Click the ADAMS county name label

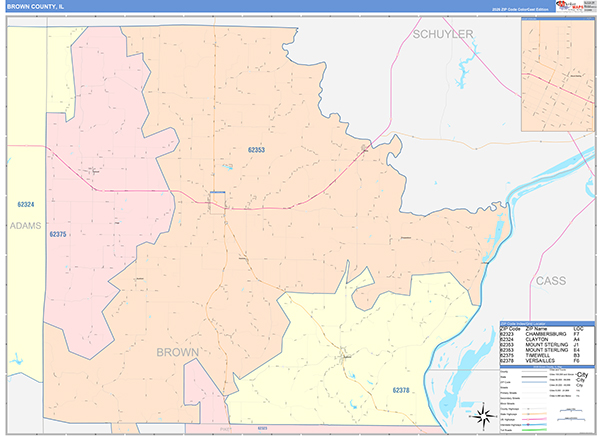point(25,226)
